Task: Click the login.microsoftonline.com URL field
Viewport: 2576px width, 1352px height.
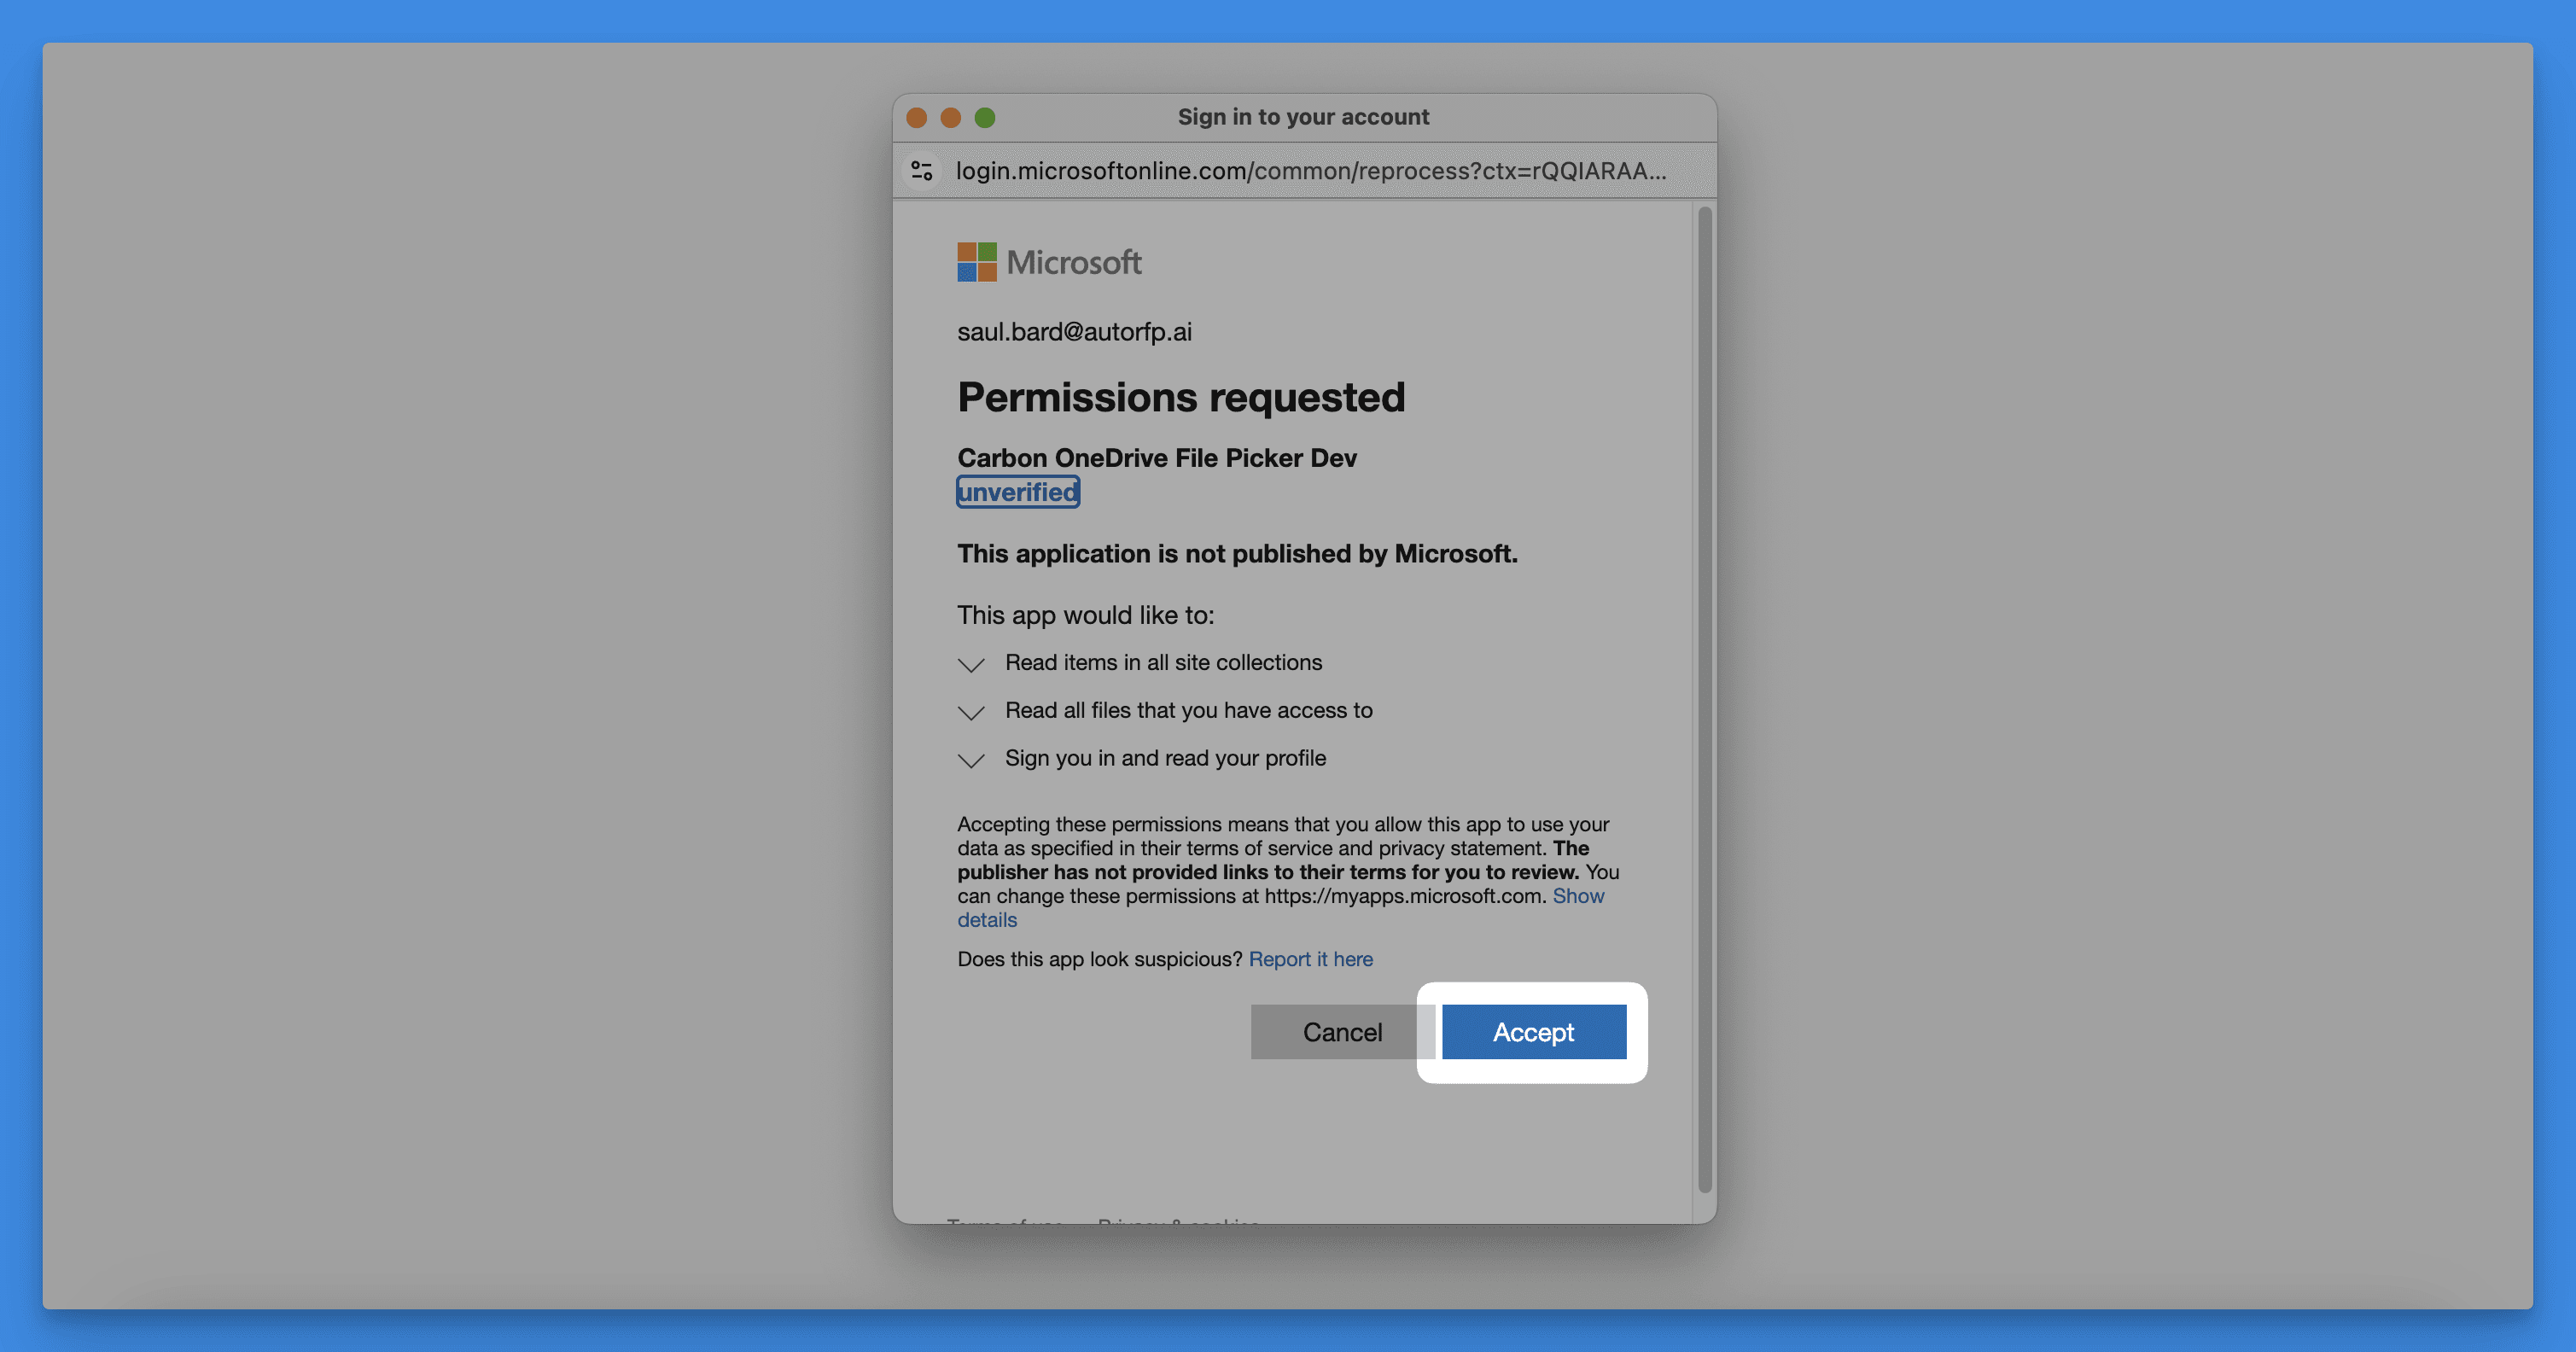Action: [1310, 171]
